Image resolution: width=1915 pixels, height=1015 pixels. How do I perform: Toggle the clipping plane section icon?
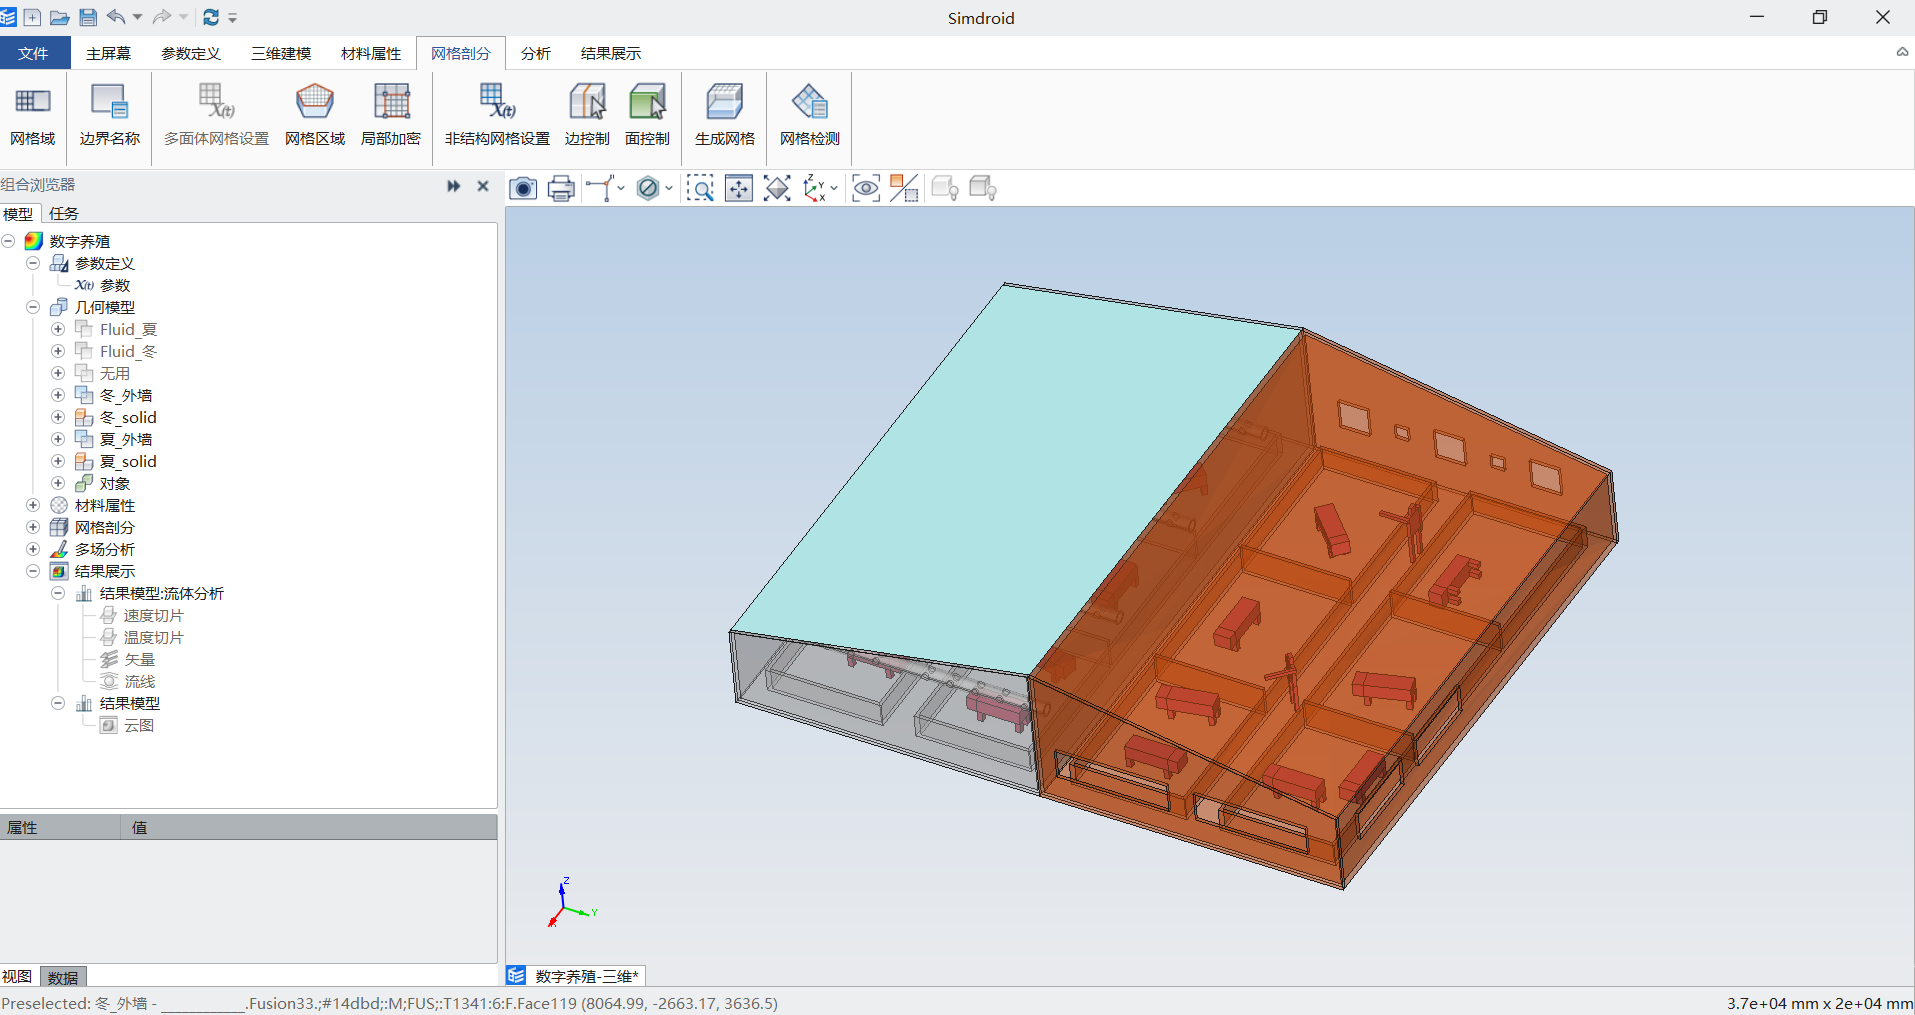[x=904, y=188]
